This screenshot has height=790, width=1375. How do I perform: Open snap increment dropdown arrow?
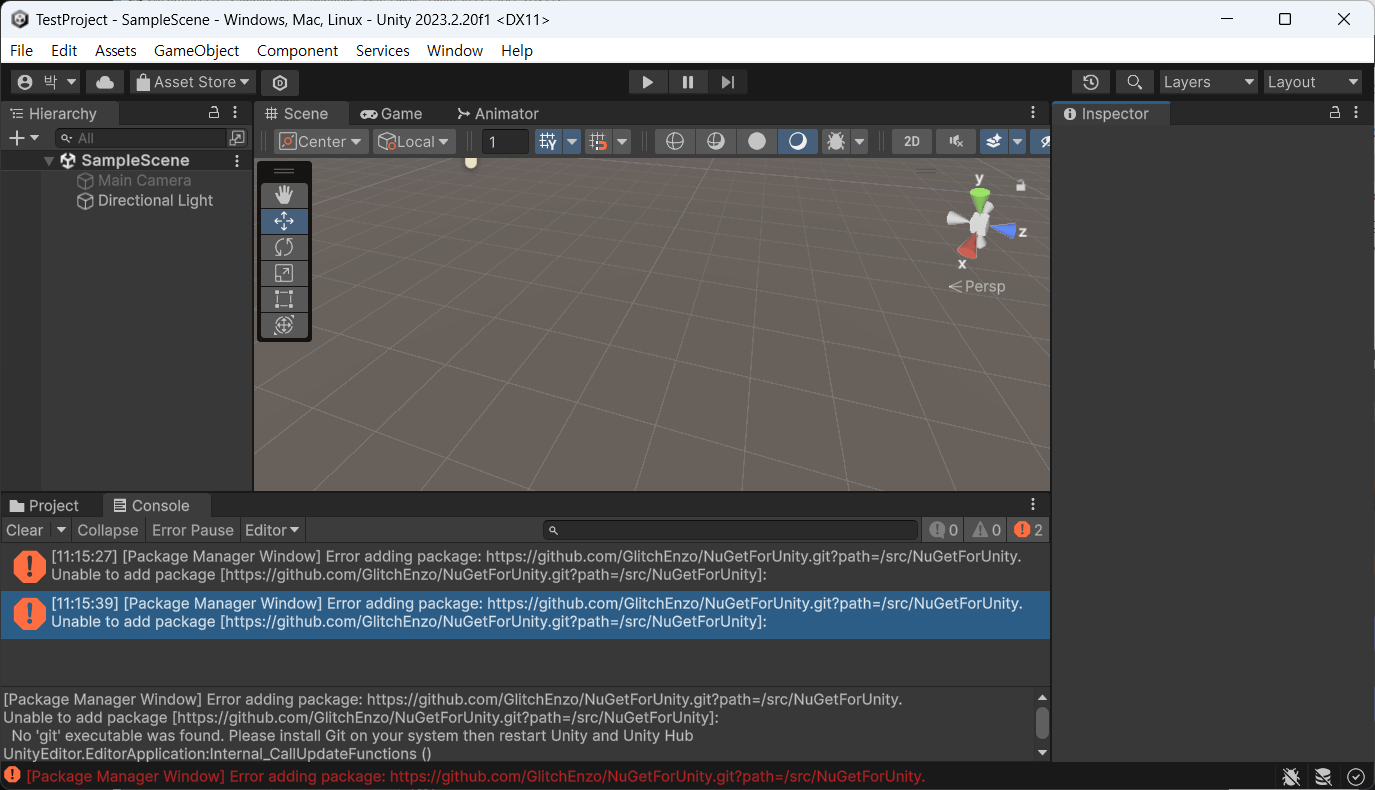[x=622, y=142]
